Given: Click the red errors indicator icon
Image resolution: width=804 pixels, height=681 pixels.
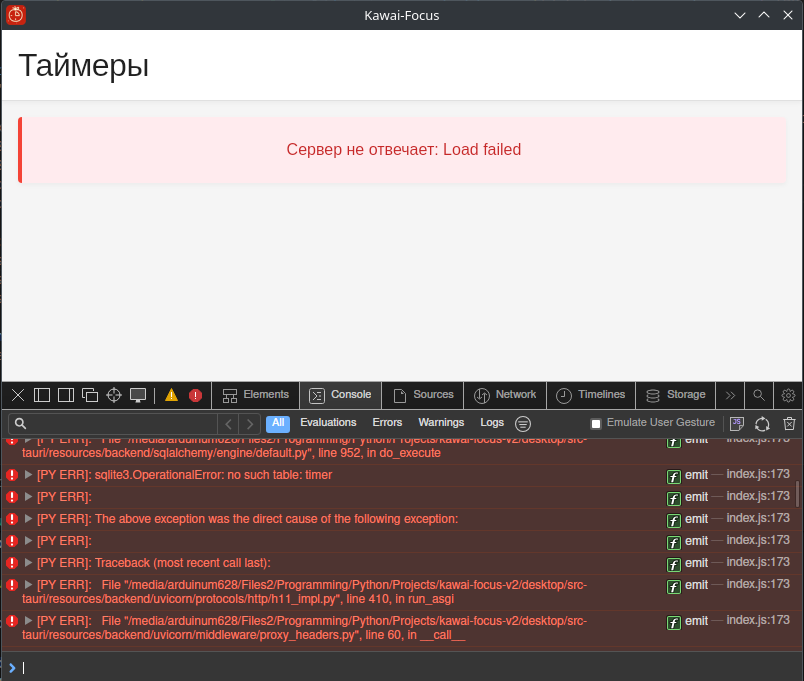Looking at the screenshot, I should [x=195, y=395].
